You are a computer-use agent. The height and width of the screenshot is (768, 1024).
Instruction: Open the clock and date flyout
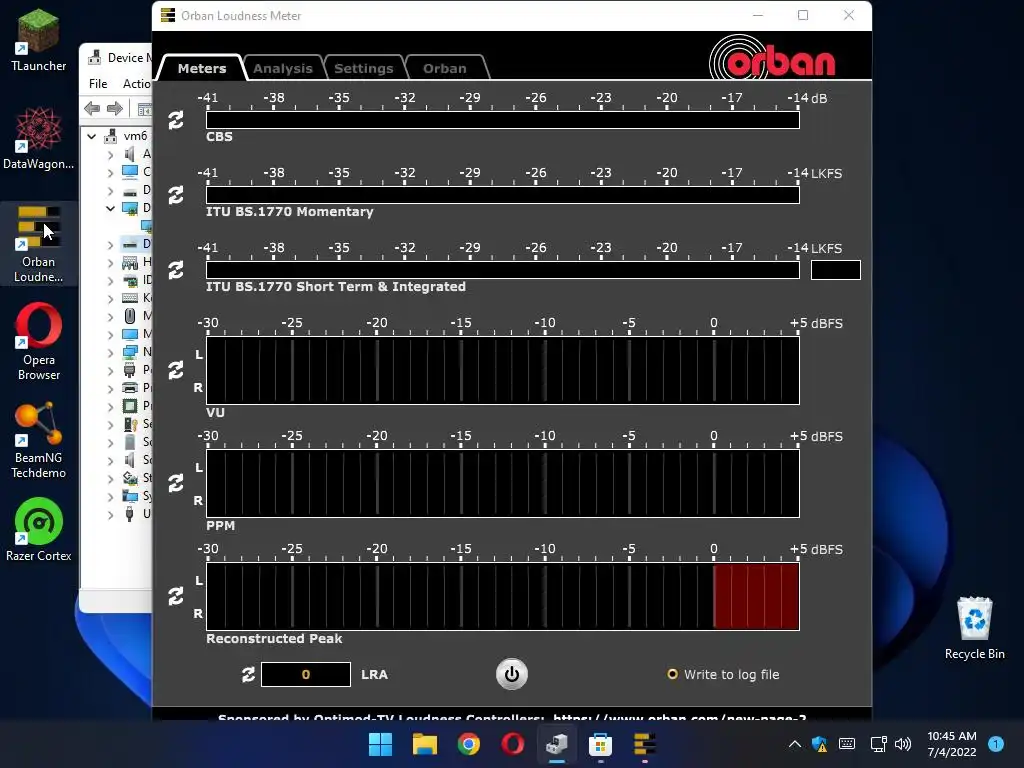pos(952,744)
